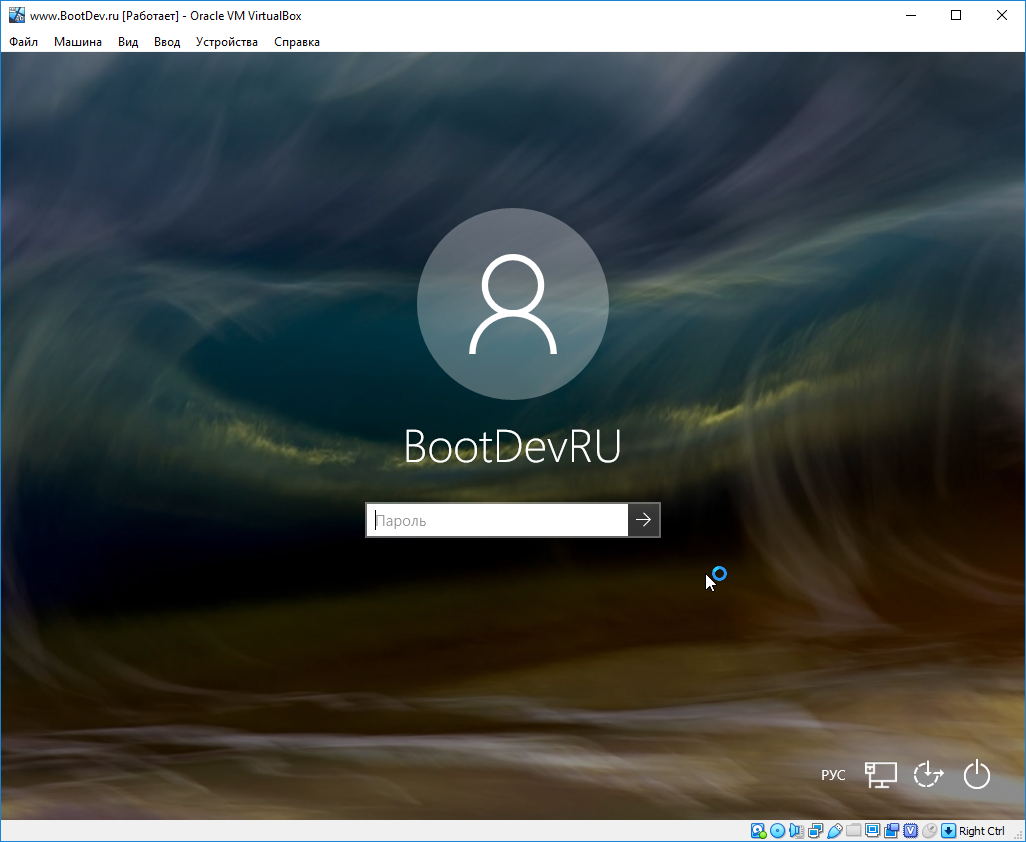Click the mouse integration status icon
1026x842 pixels.
(x=929, y=831)
